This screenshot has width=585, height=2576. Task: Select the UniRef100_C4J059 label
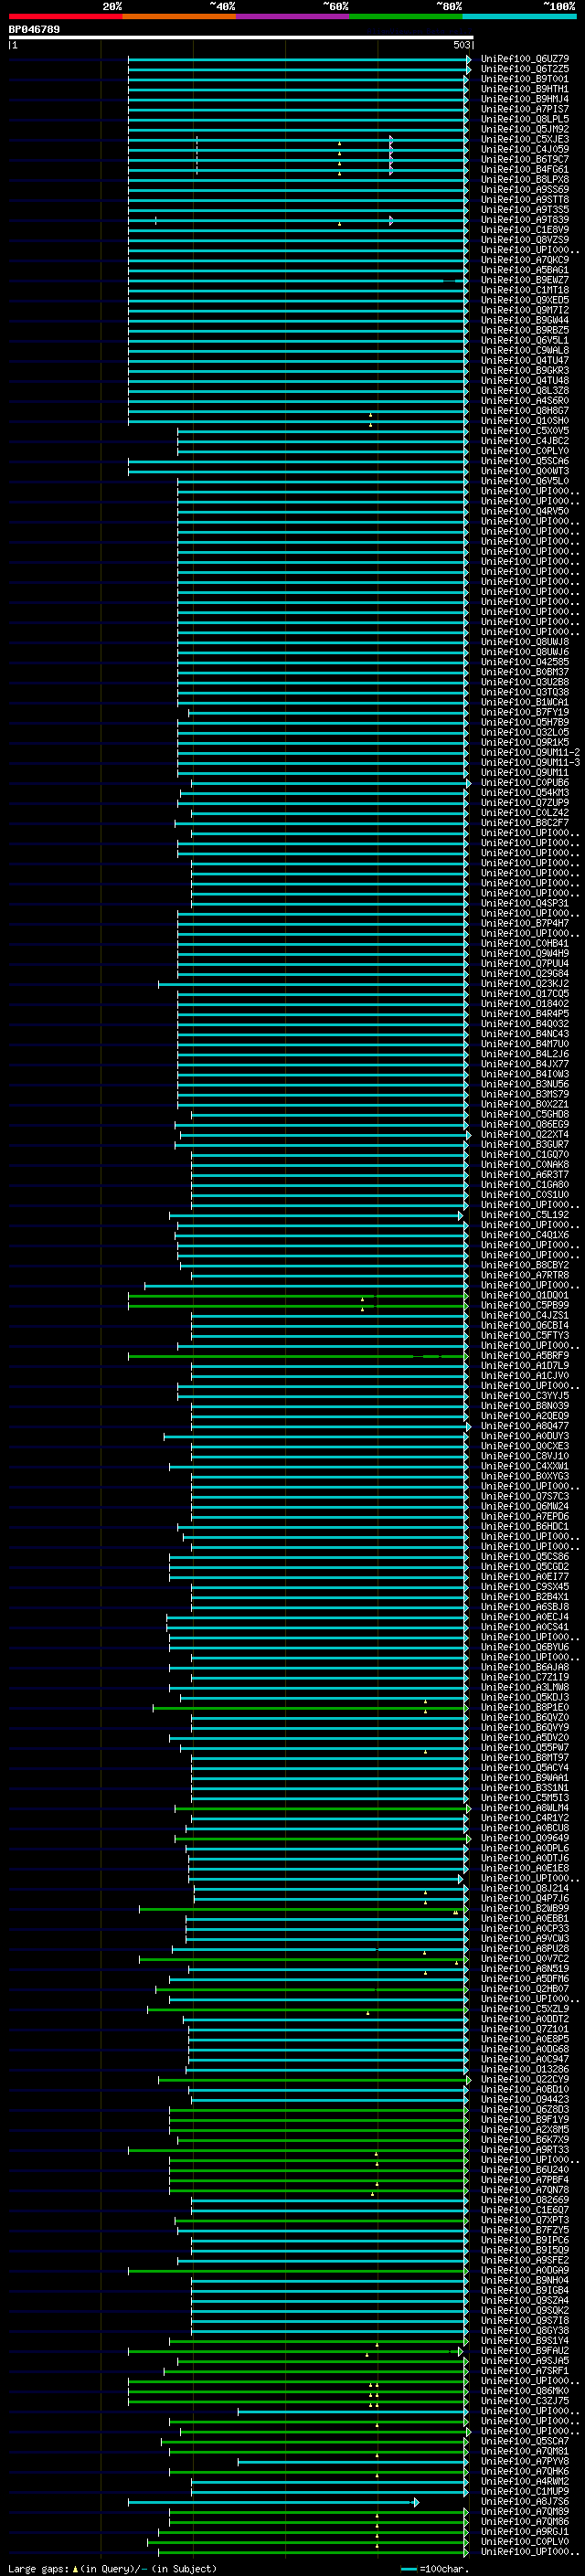(525, 149)
